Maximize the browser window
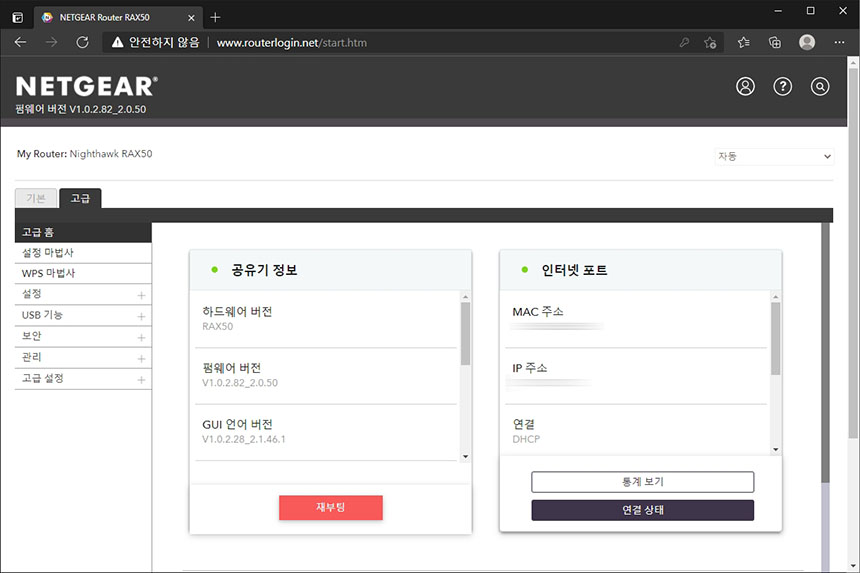This screenshot has height=573, width=860. point(810,11)
